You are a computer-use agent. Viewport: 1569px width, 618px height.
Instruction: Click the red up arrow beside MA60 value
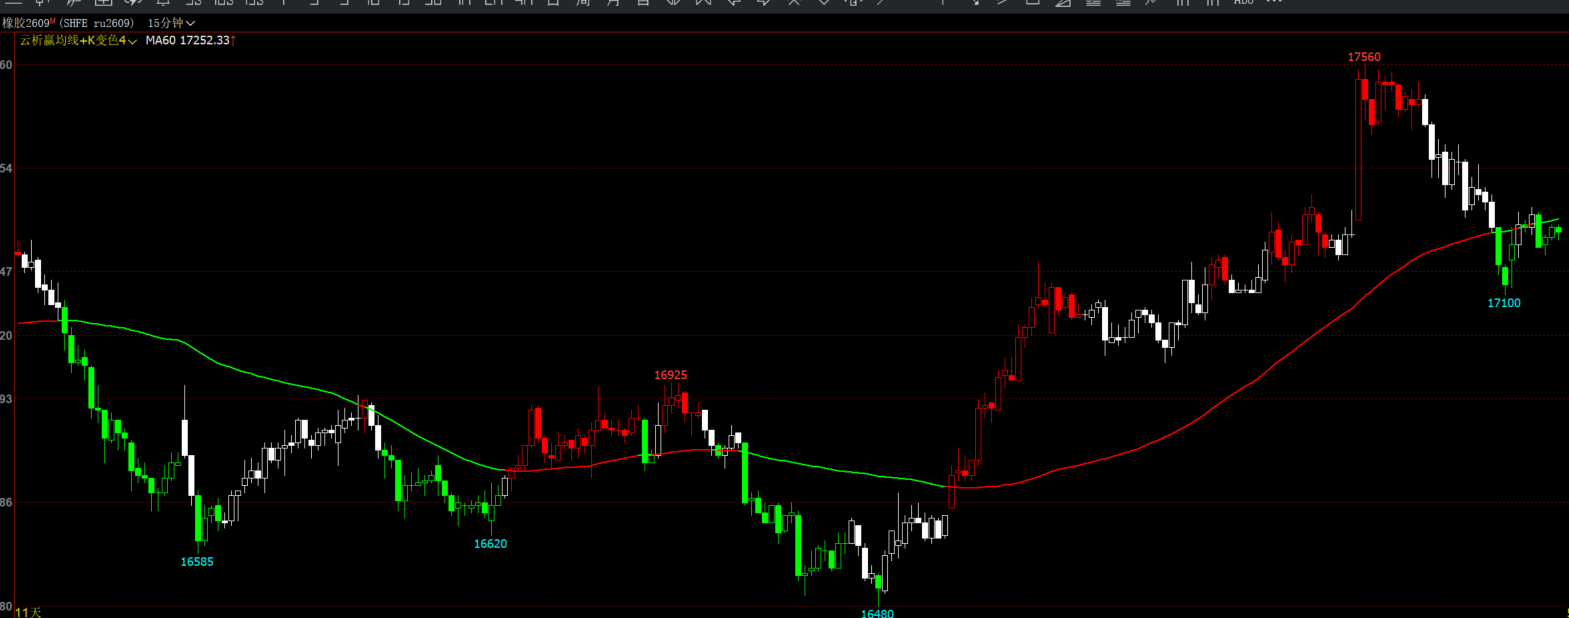233,41
